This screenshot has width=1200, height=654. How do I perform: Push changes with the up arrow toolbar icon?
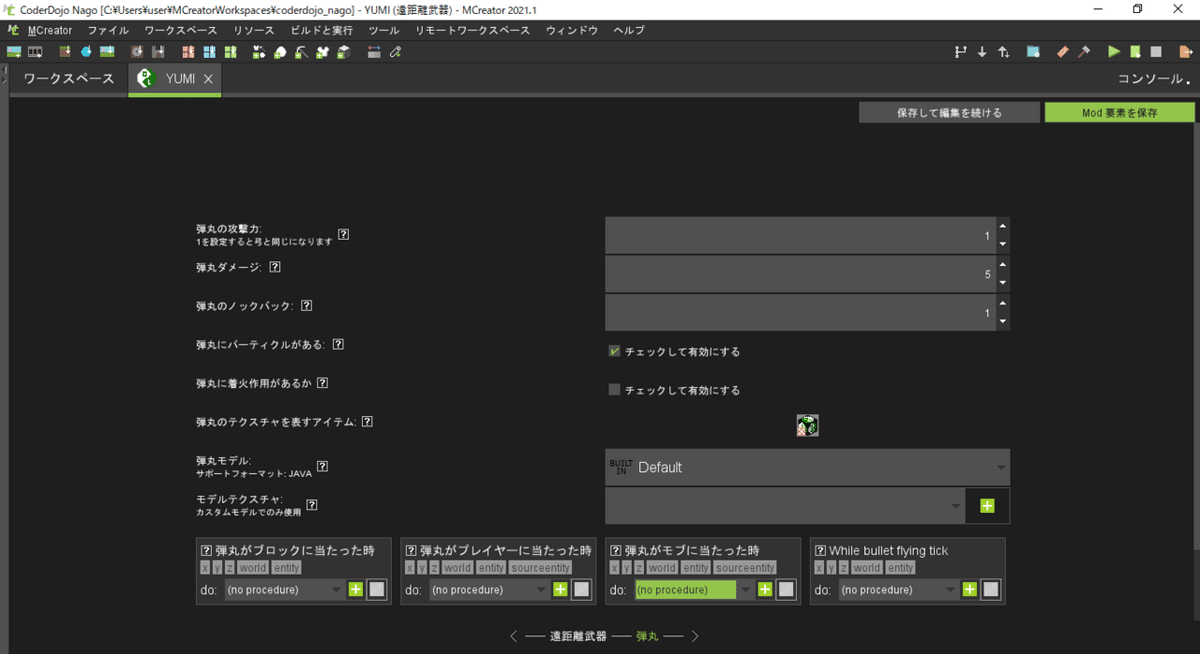pos(1001,51)
